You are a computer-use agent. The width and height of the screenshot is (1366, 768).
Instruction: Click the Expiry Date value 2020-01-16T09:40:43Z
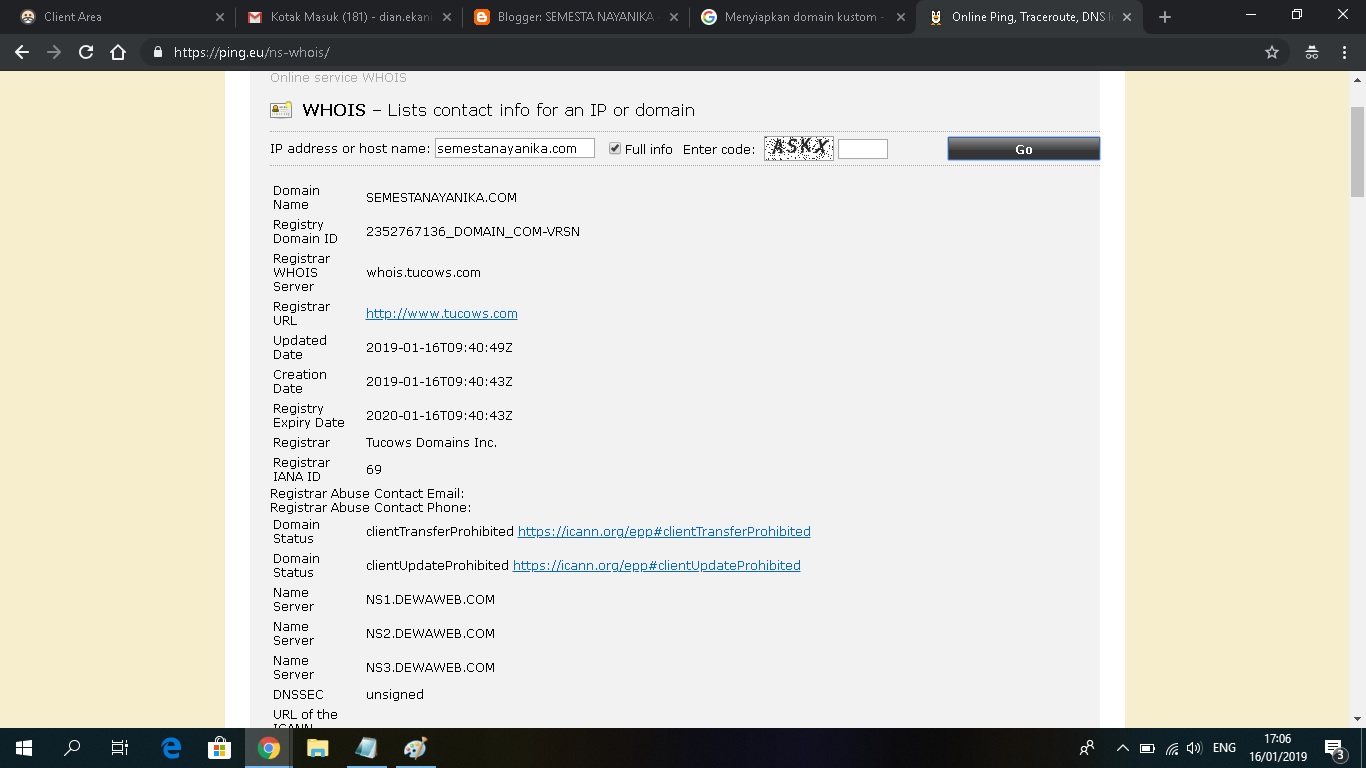point(439,415)
